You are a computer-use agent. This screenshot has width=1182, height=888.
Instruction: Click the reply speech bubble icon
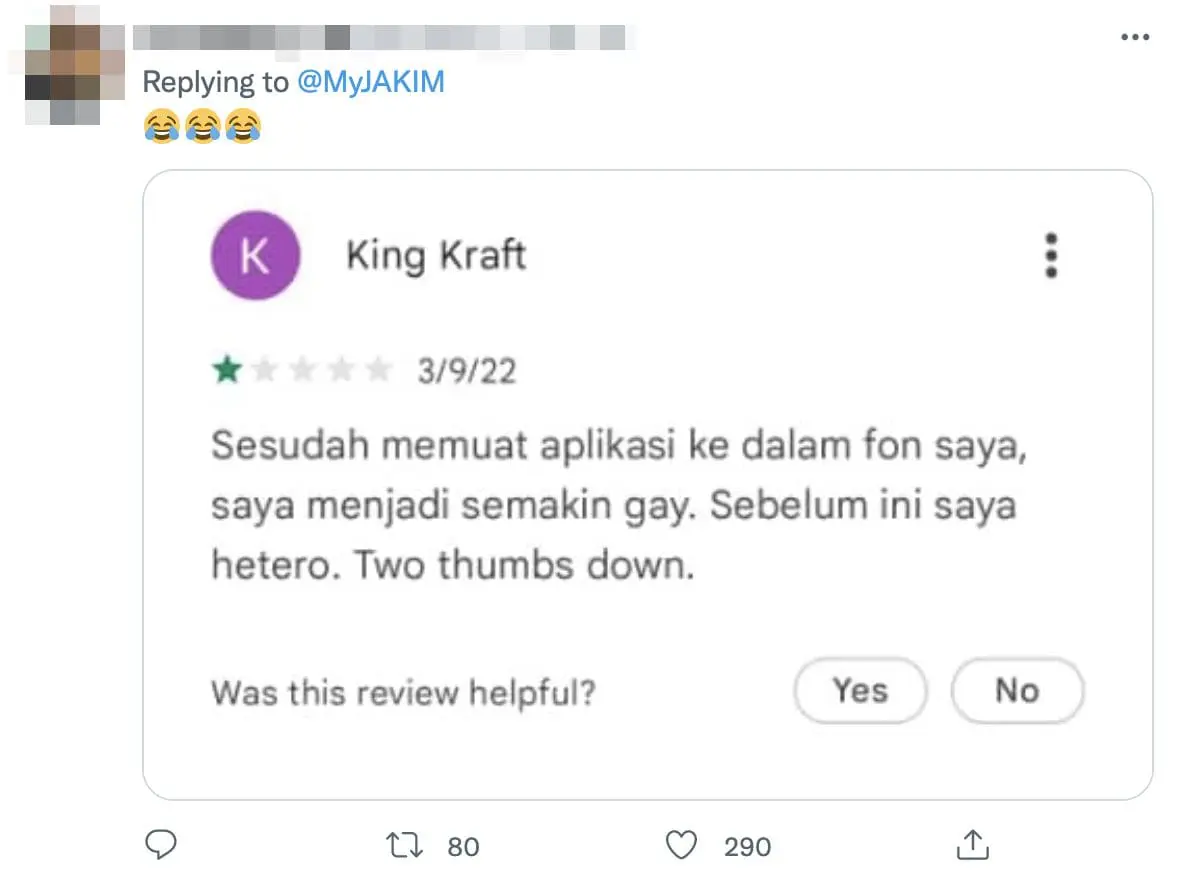[x=161, y=846]
